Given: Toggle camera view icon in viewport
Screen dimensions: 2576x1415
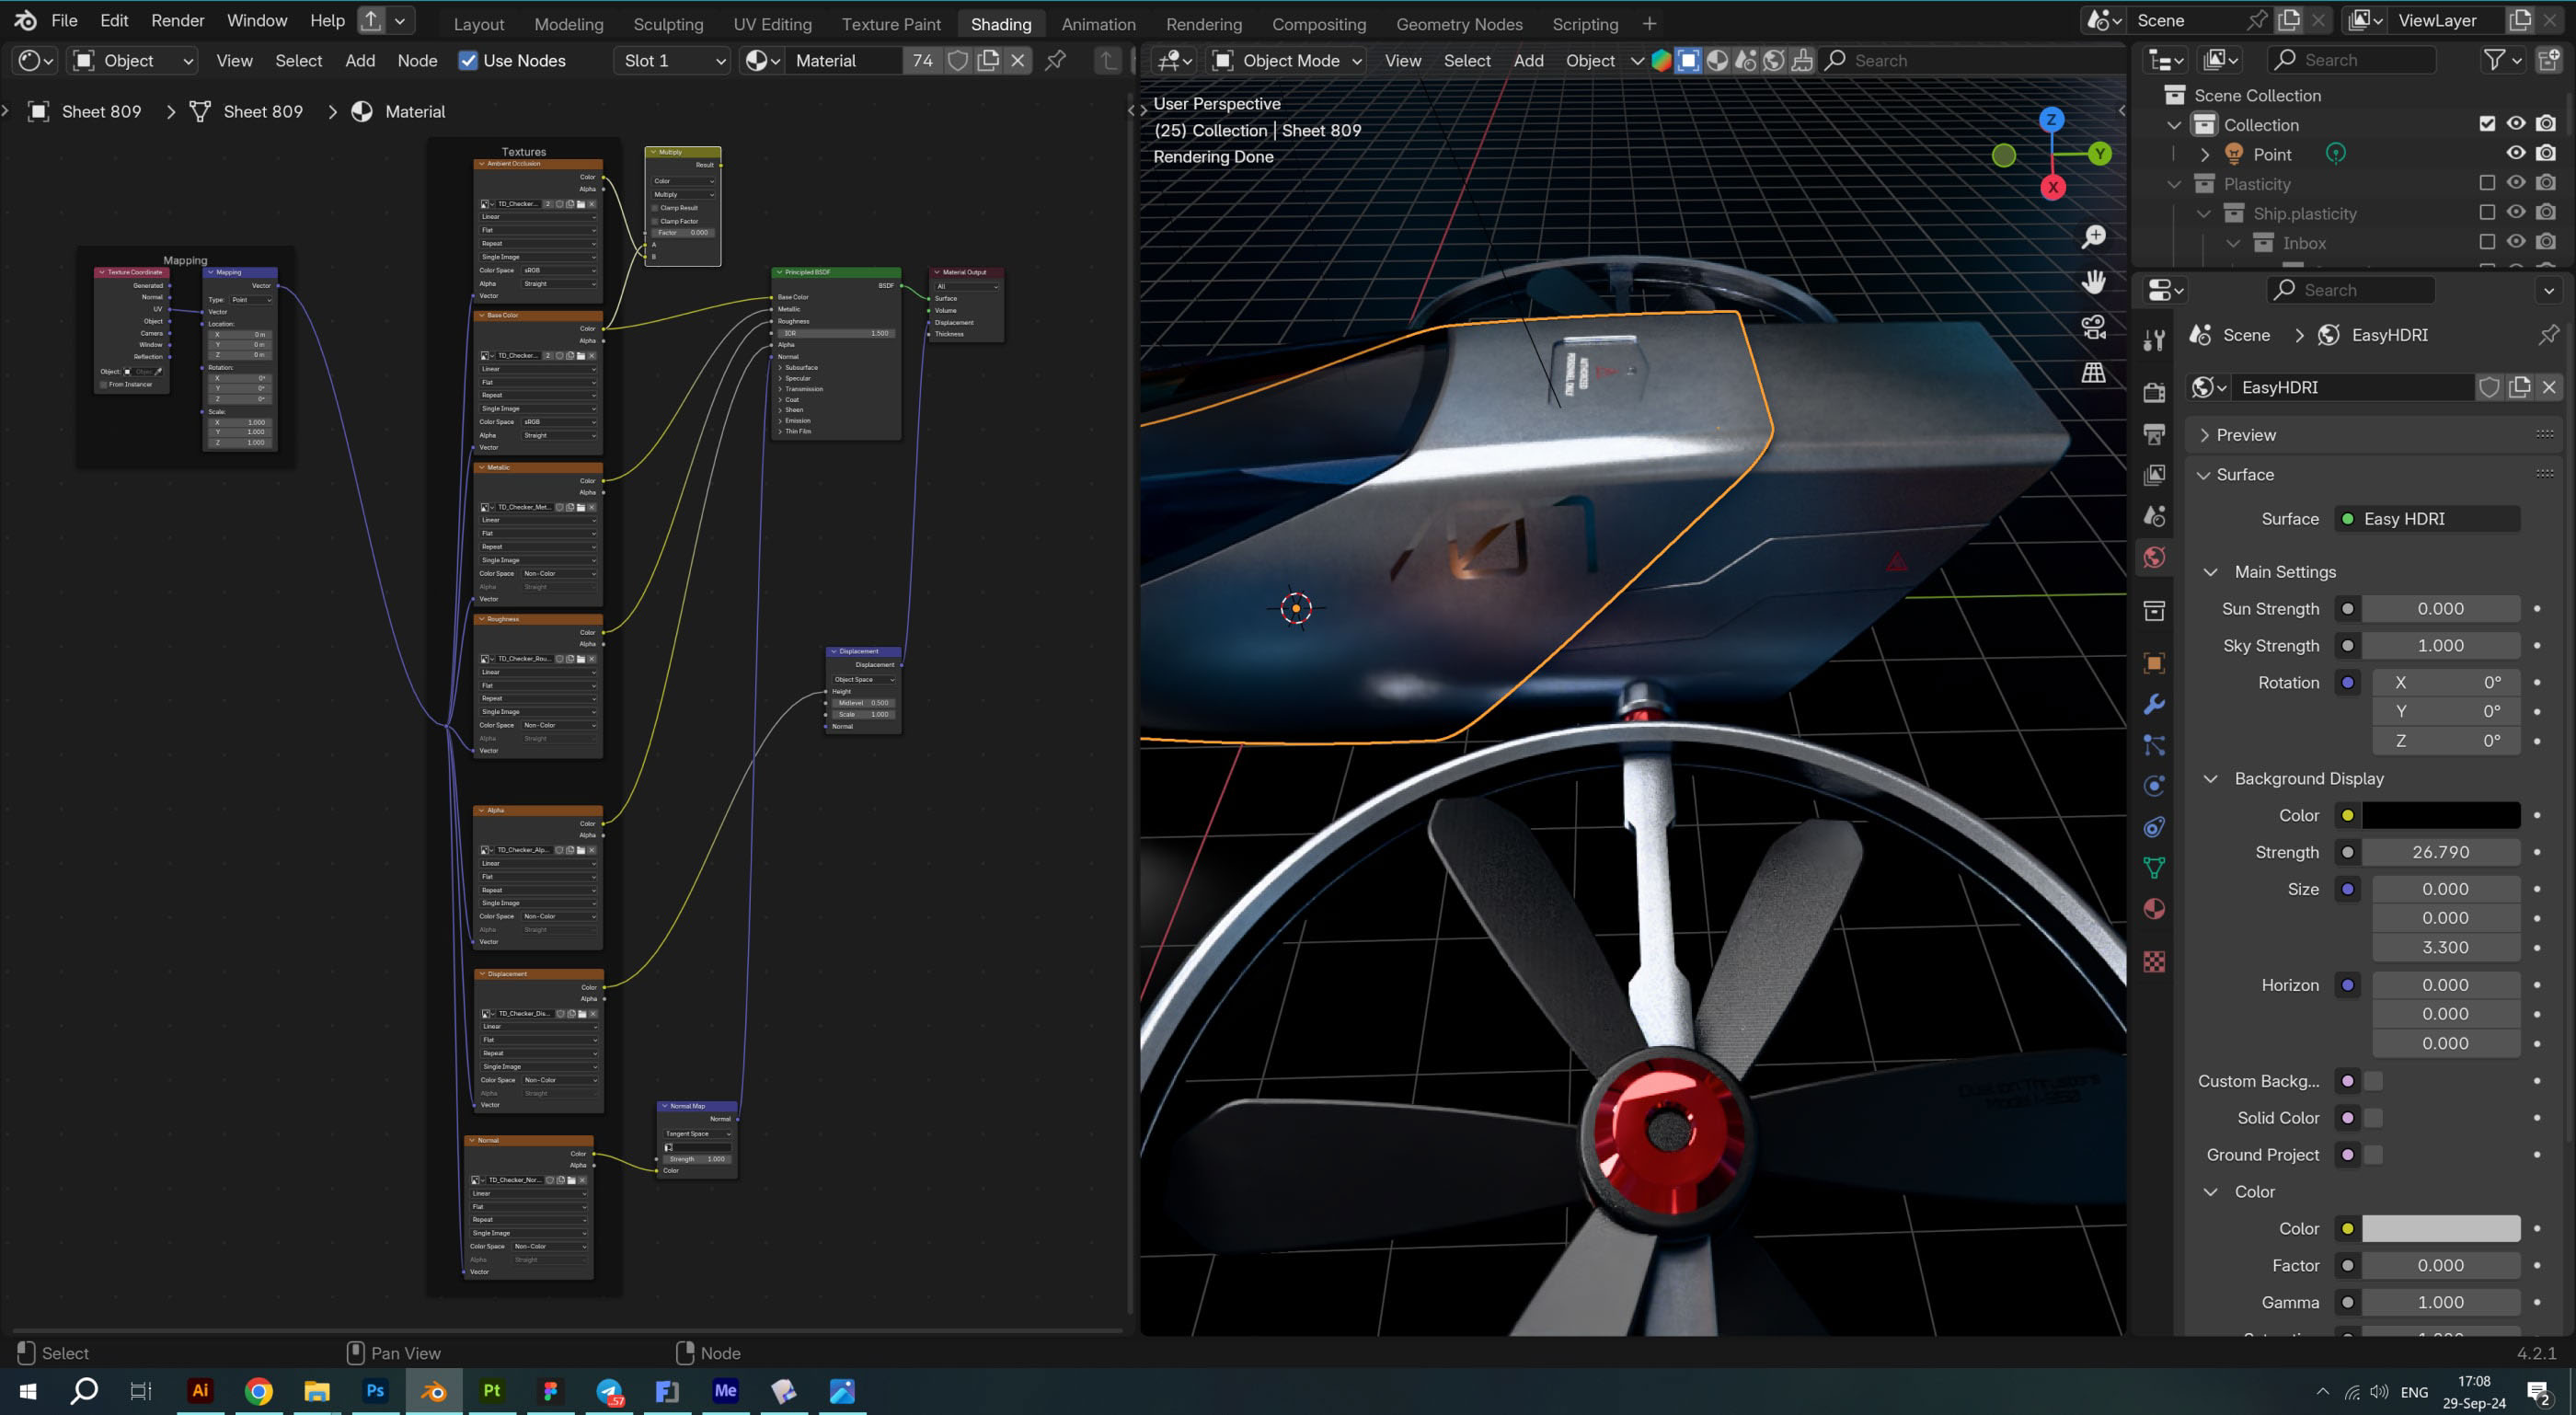Looking at the screenshot, I should pyautogui.click(x=2093, y=327).
